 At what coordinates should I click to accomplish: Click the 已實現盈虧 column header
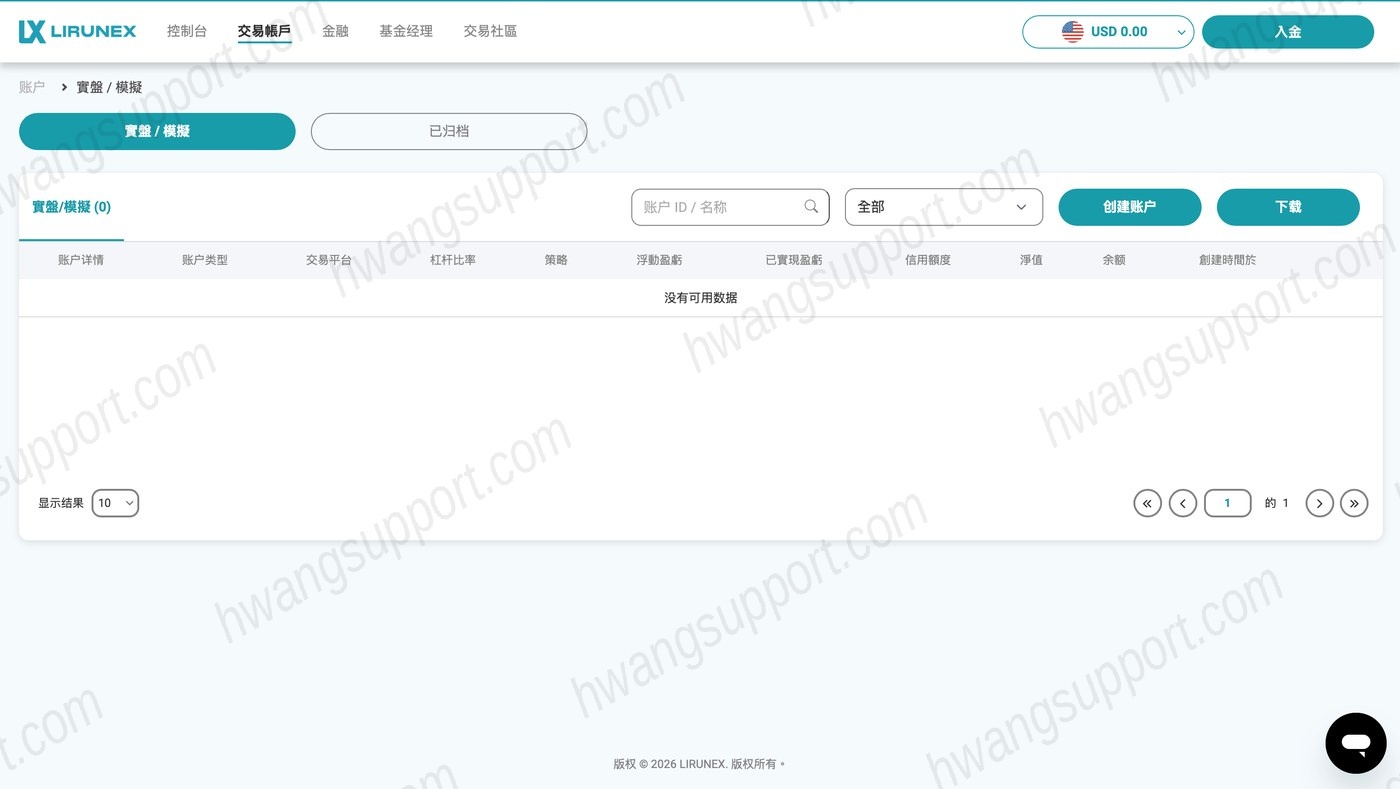click(794, 260)
